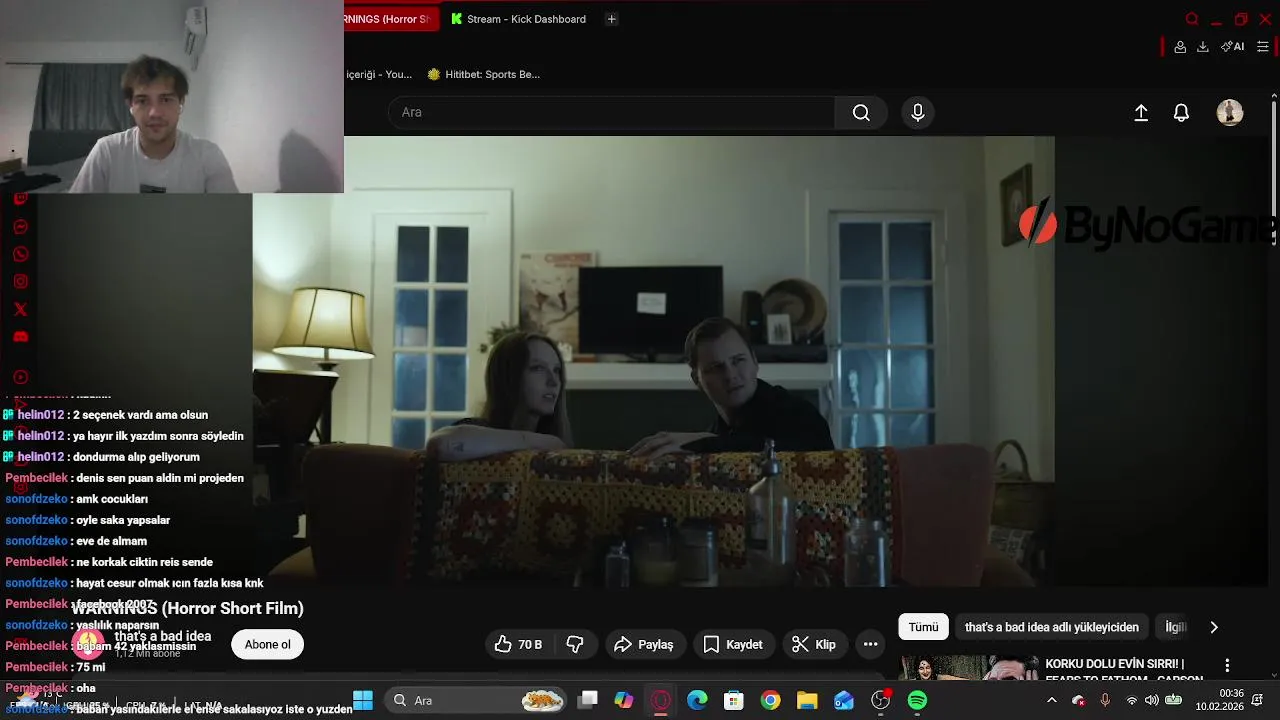The image size is (1280, 720).
Task: Open Google Chrome from the taskbar
Action: tap(770, 700)
